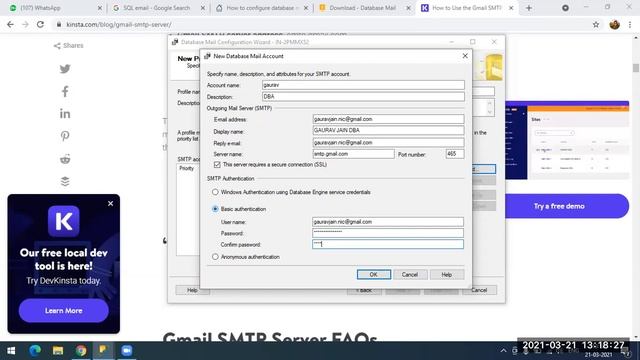Click OK in New Database Mail Account
The width and height of the screenshot is (640, 360).
click(373, 275)
